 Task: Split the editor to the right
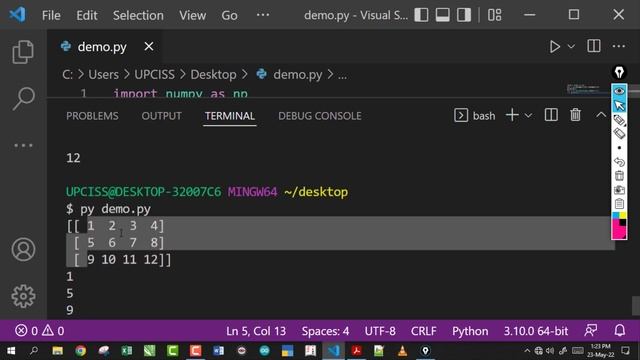[593, 46]
